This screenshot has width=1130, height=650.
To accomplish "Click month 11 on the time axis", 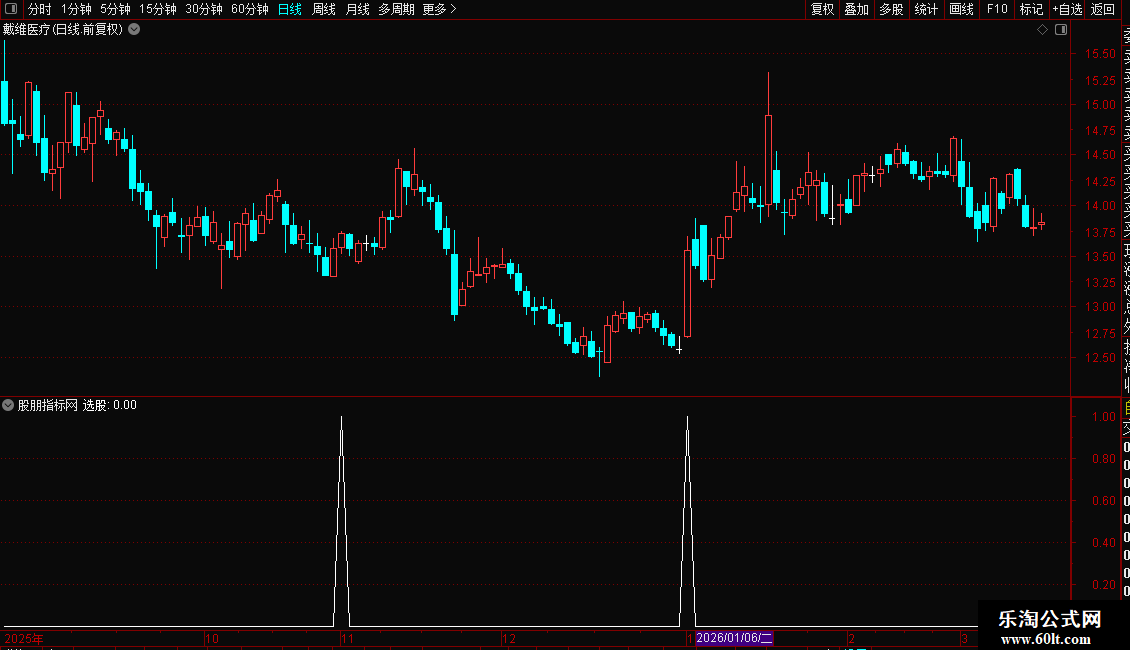I will coord(347,638).
